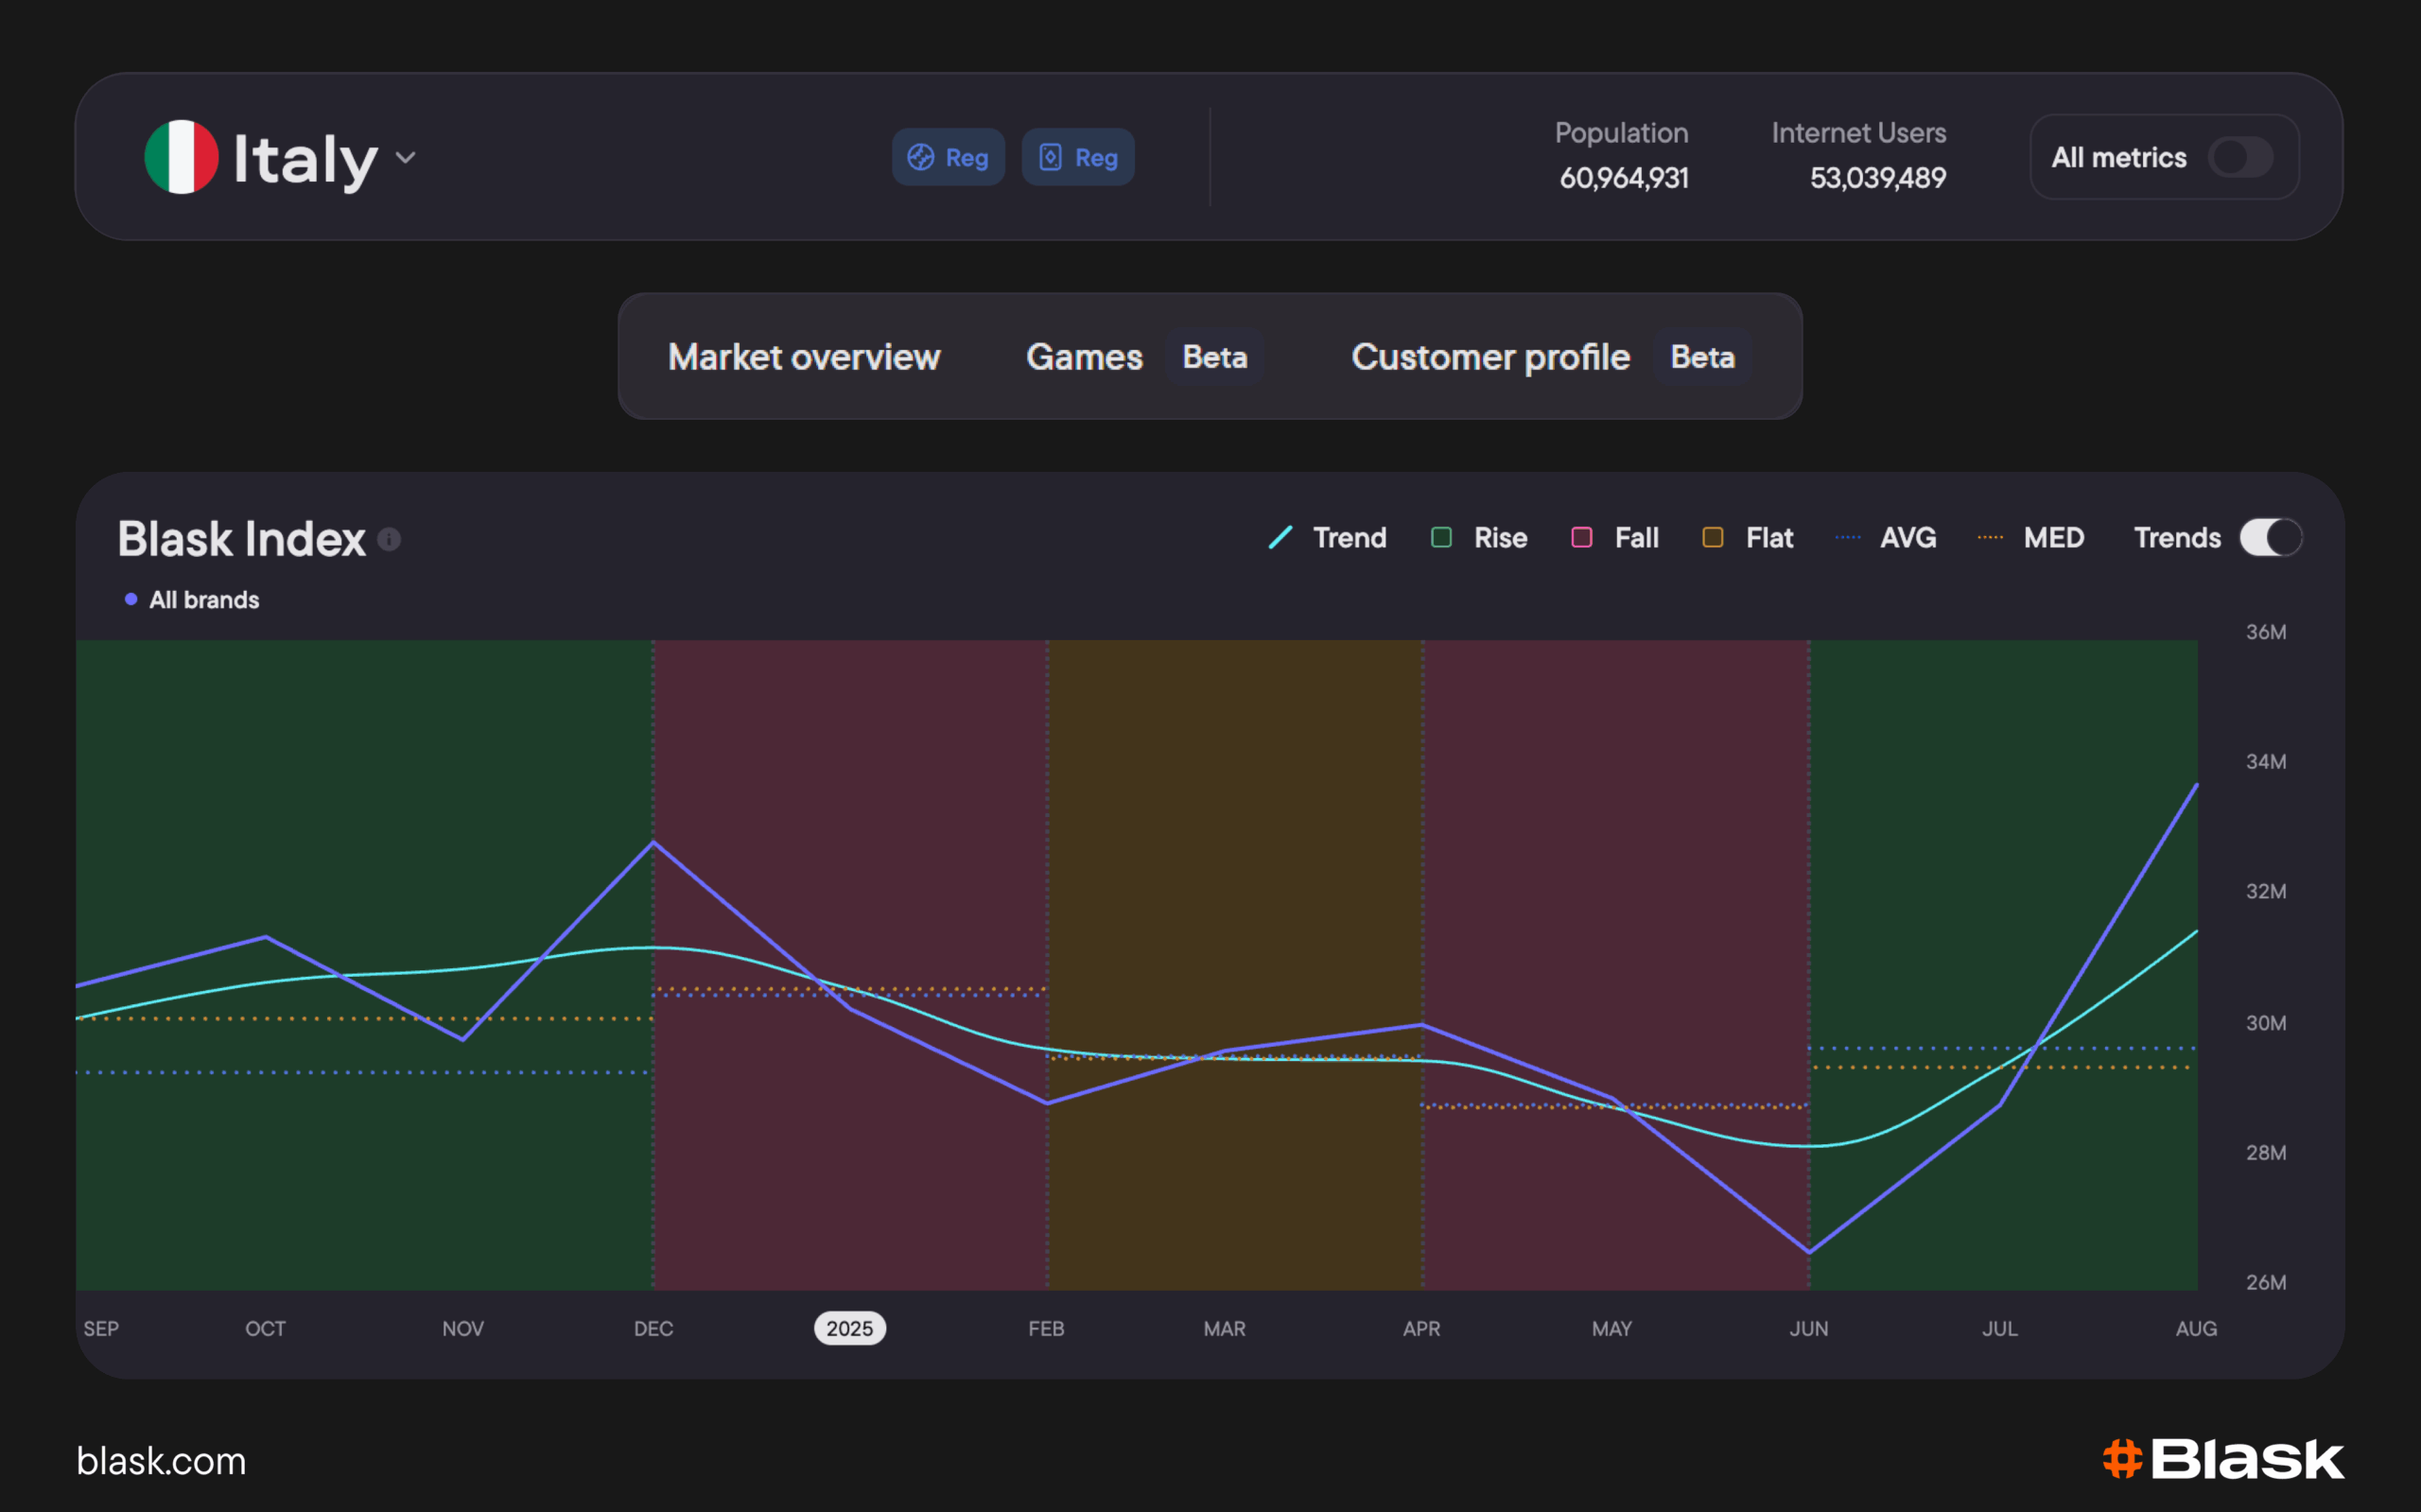
Task: Click the sports Reg badge with ball icon
Action: (947, 157)
